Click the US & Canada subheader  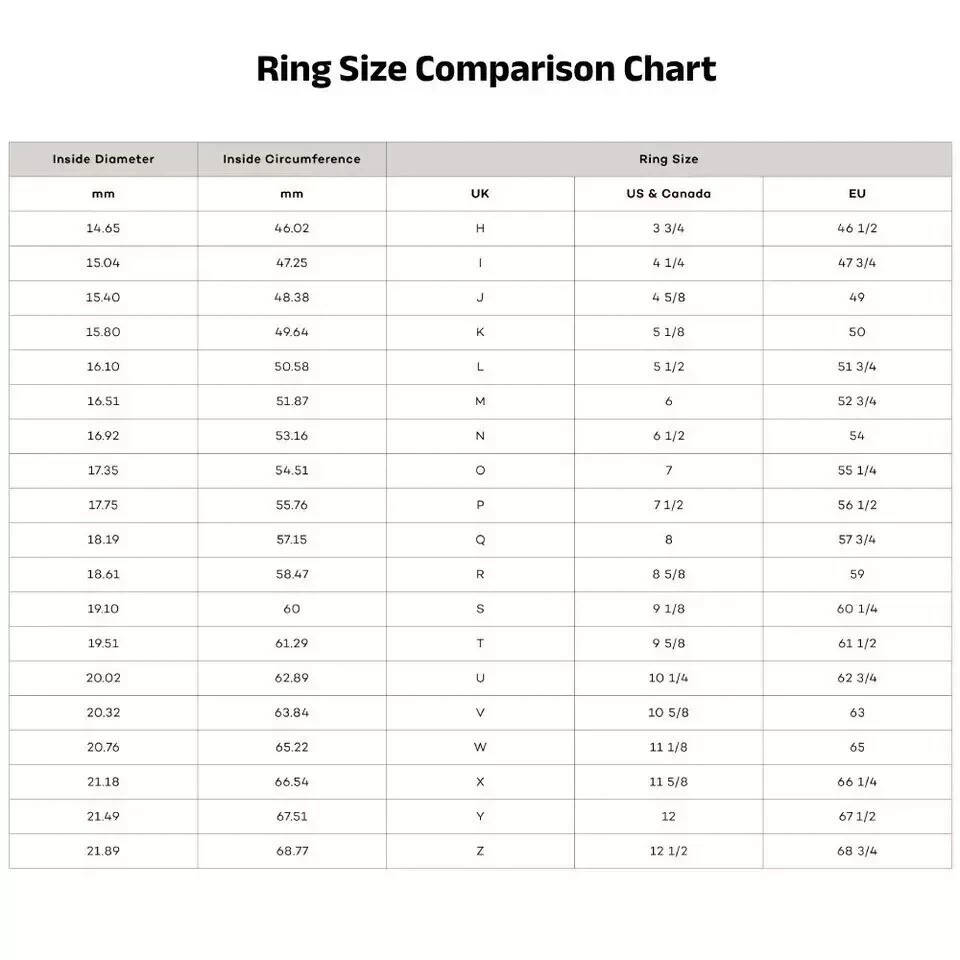(x=669, y=194)
